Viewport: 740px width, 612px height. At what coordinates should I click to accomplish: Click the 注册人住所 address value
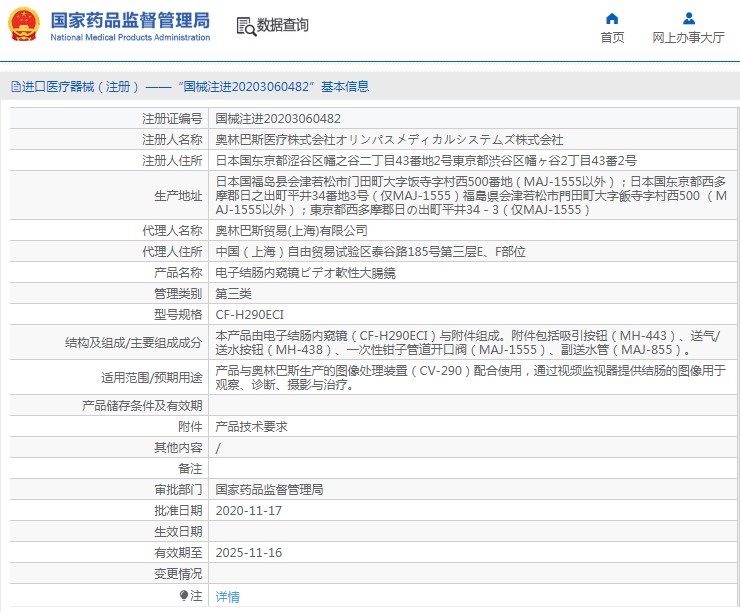point(426,161)
